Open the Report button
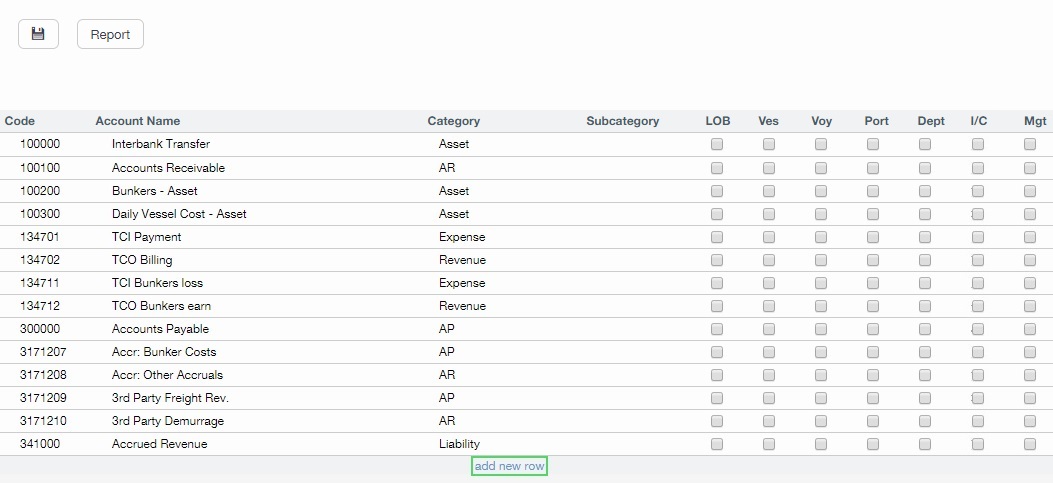1053x483 pixels. 110,34
